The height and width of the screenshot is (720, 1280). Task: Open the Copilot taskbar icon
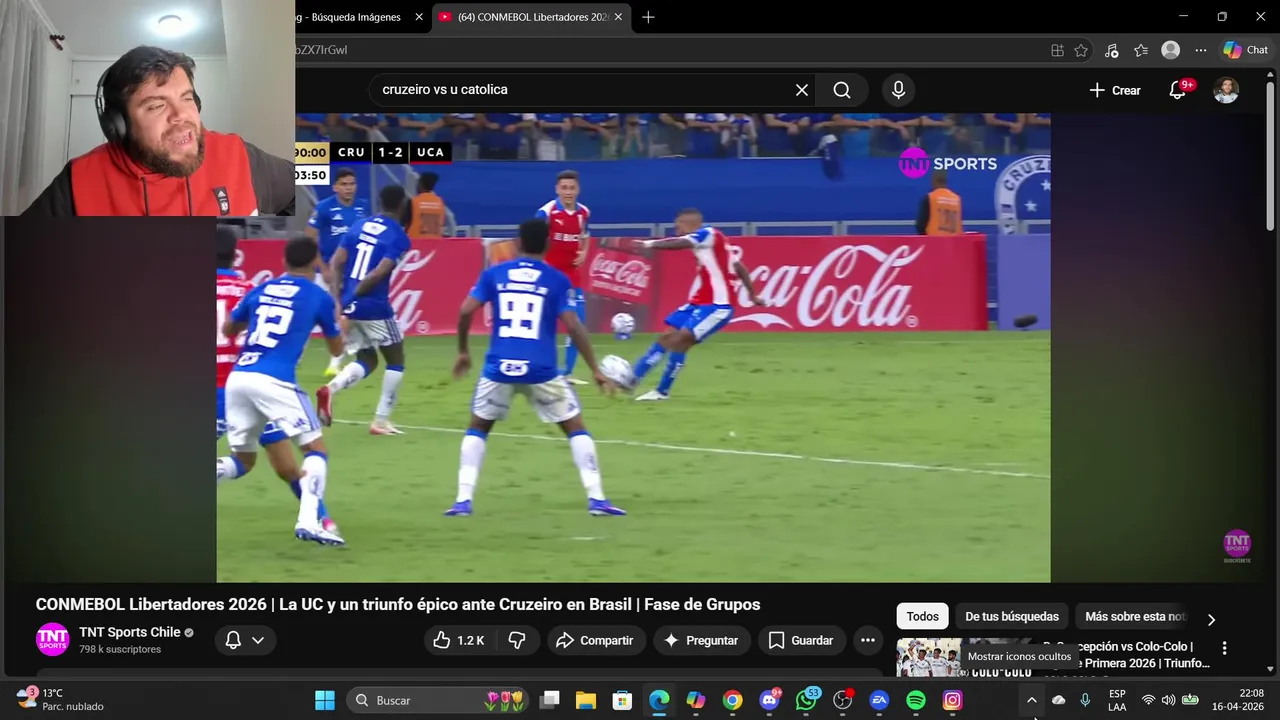696,700
